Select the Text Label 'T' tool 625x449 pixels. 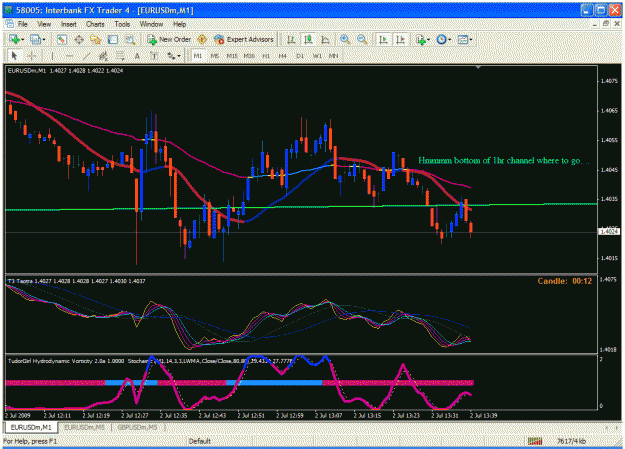point(154,56)
